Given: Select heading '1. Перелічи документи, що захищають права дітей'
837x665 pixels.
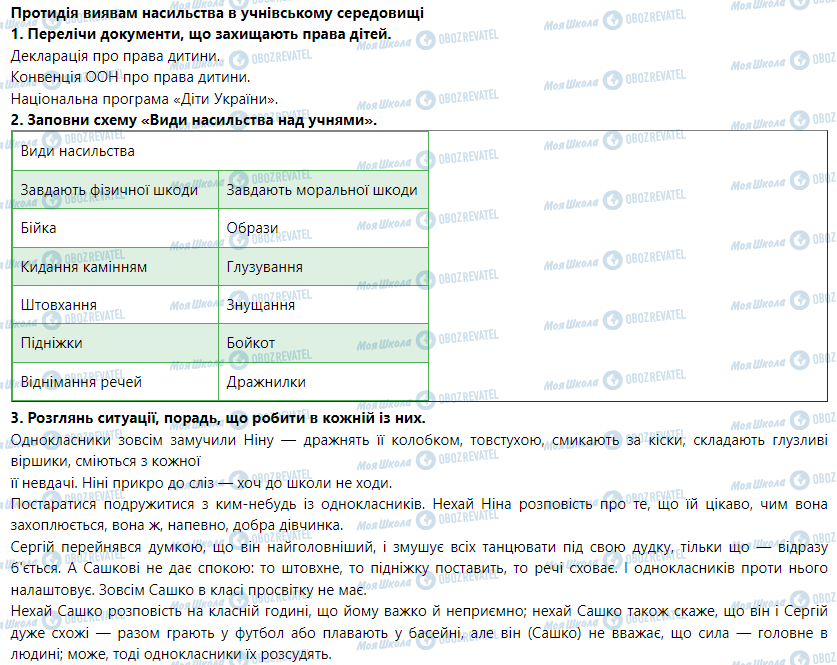Looking at the screenshot, I should 201,34.
